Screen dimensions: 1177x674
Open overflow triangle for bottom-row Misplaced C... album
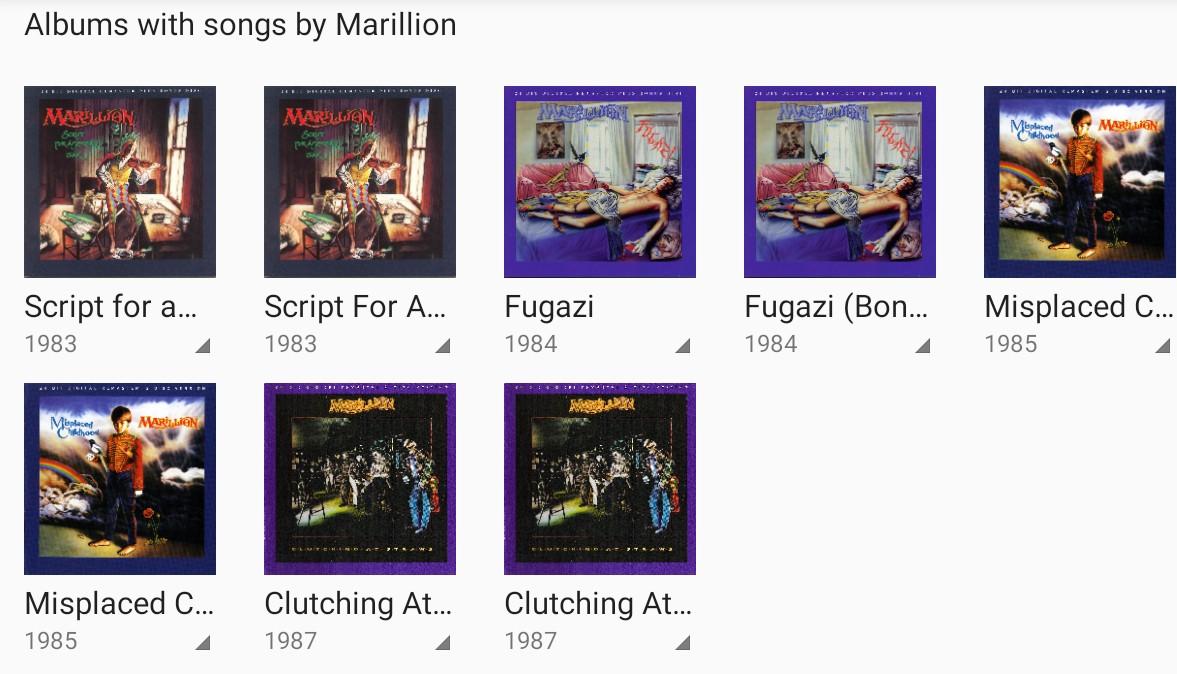[x=203, y=642]
